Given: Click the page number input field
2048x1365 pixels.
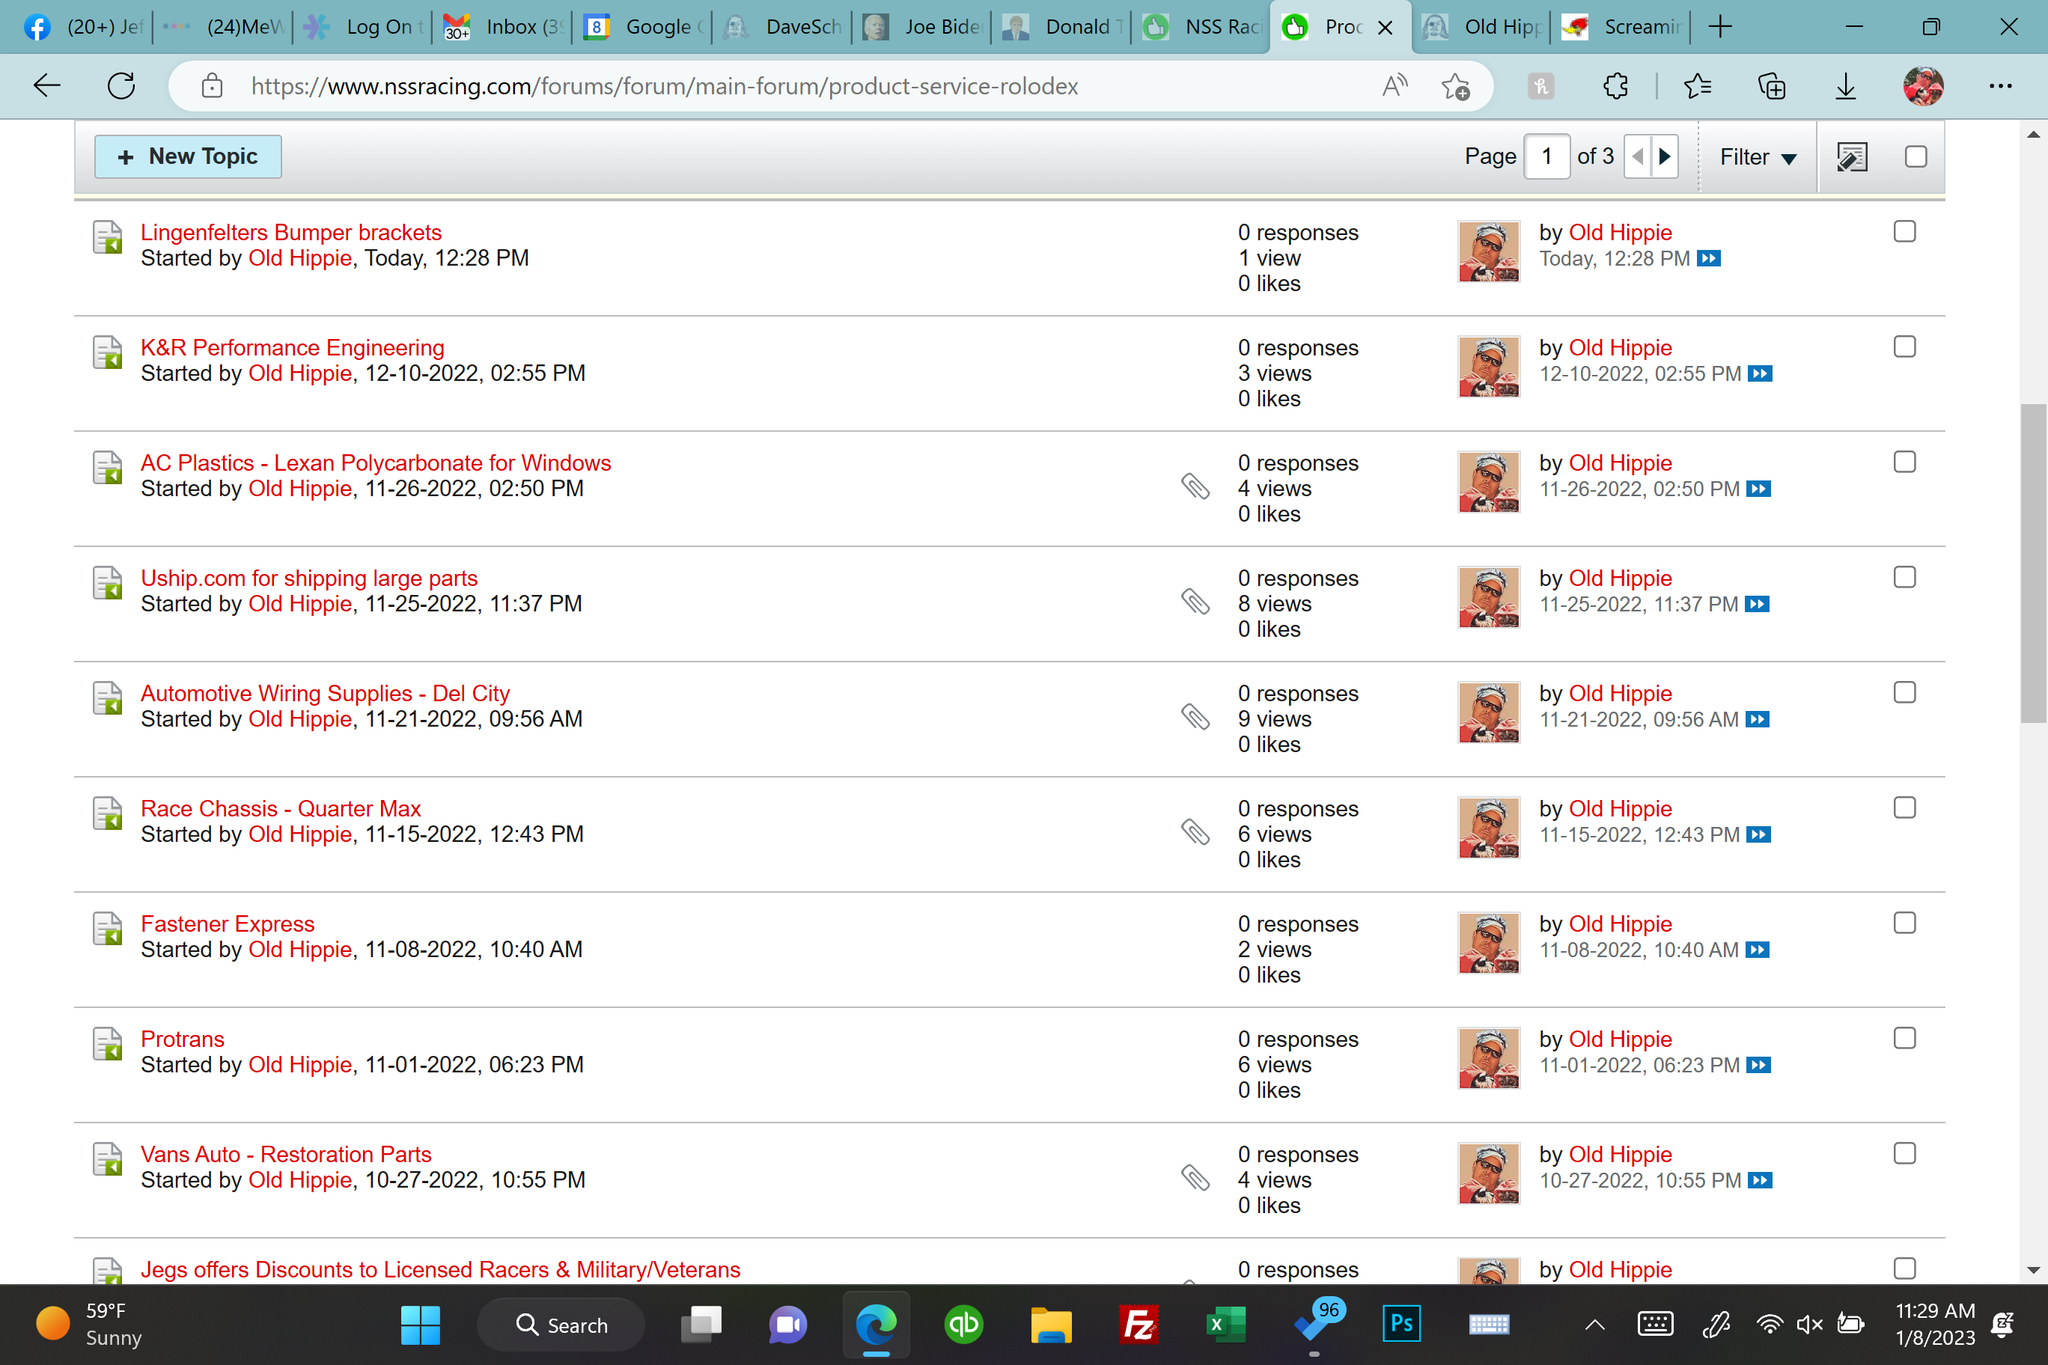Looking at the screenshot, I should (x=1546, y=157).
